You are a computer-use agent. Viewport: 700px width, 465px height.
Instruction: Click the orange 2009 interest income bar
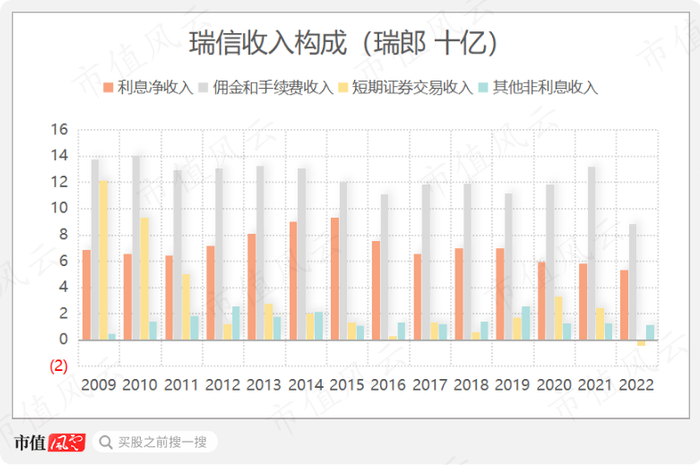87,295
